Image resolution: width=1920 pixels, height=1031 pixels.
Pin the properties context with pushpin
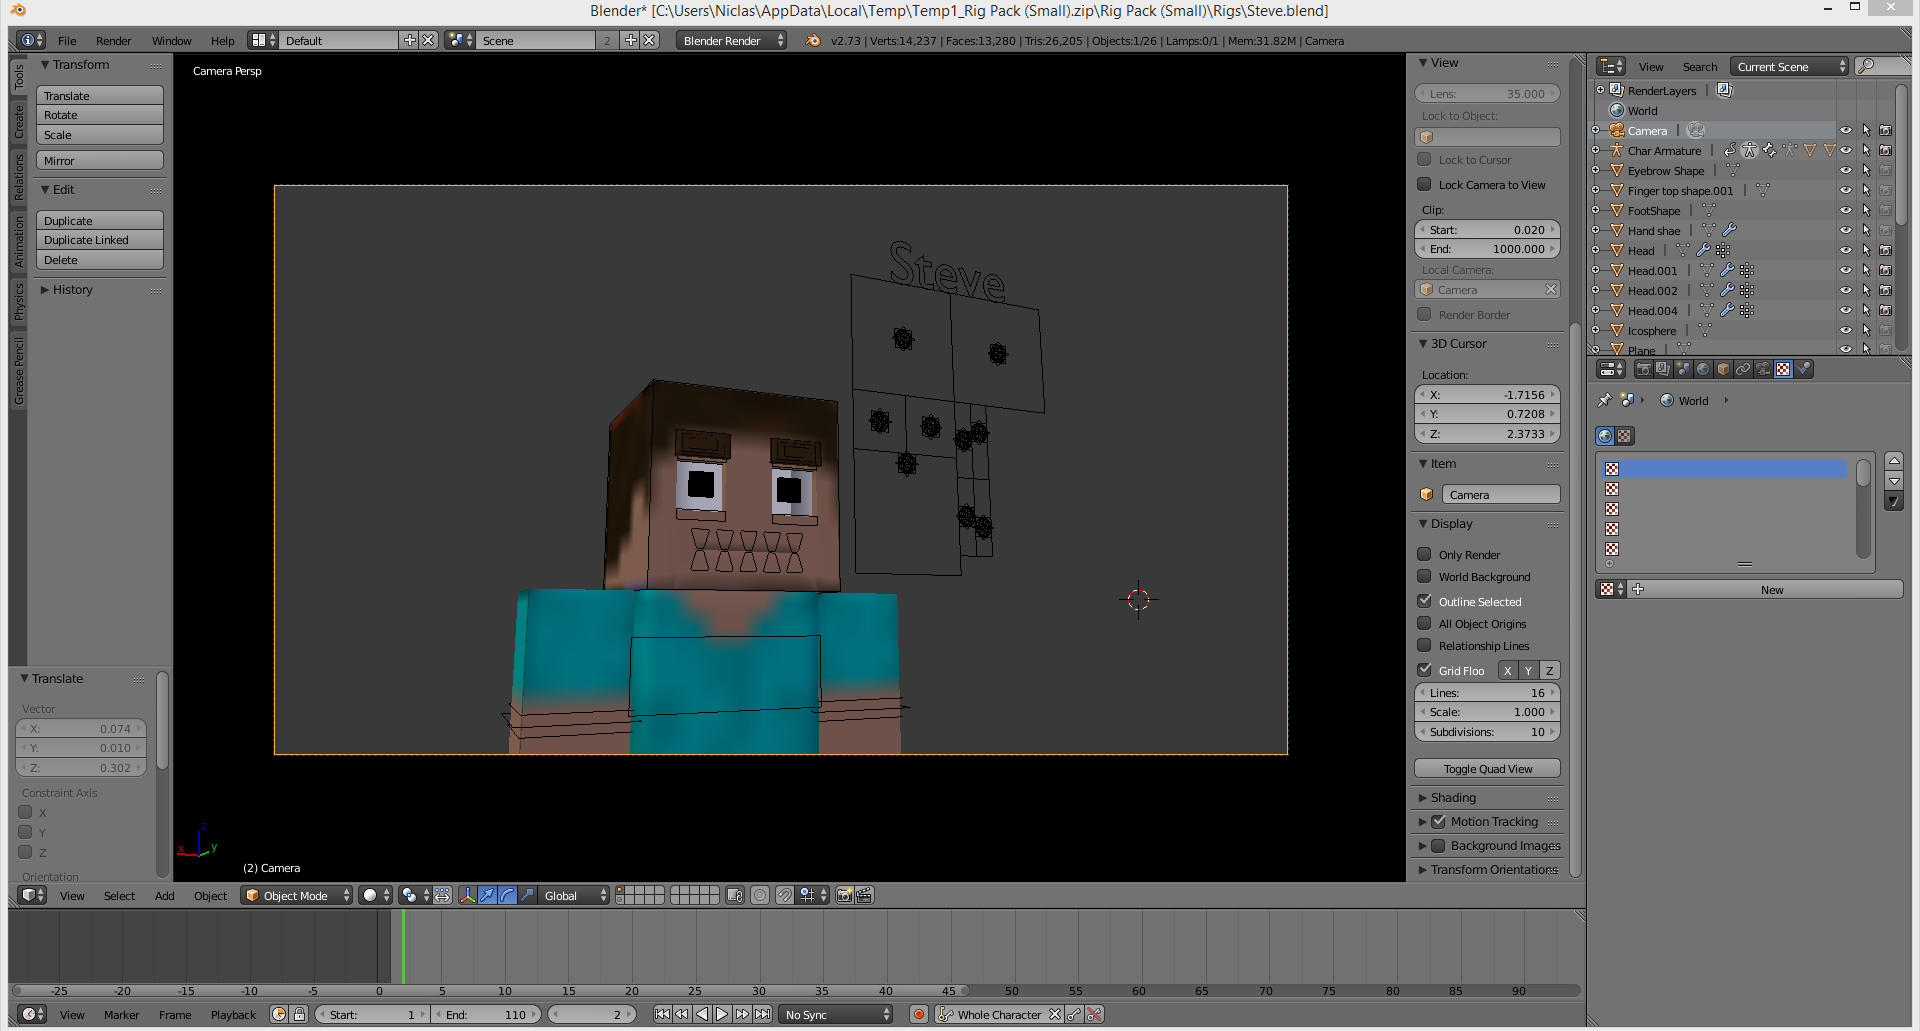(x=1605, y=400)
